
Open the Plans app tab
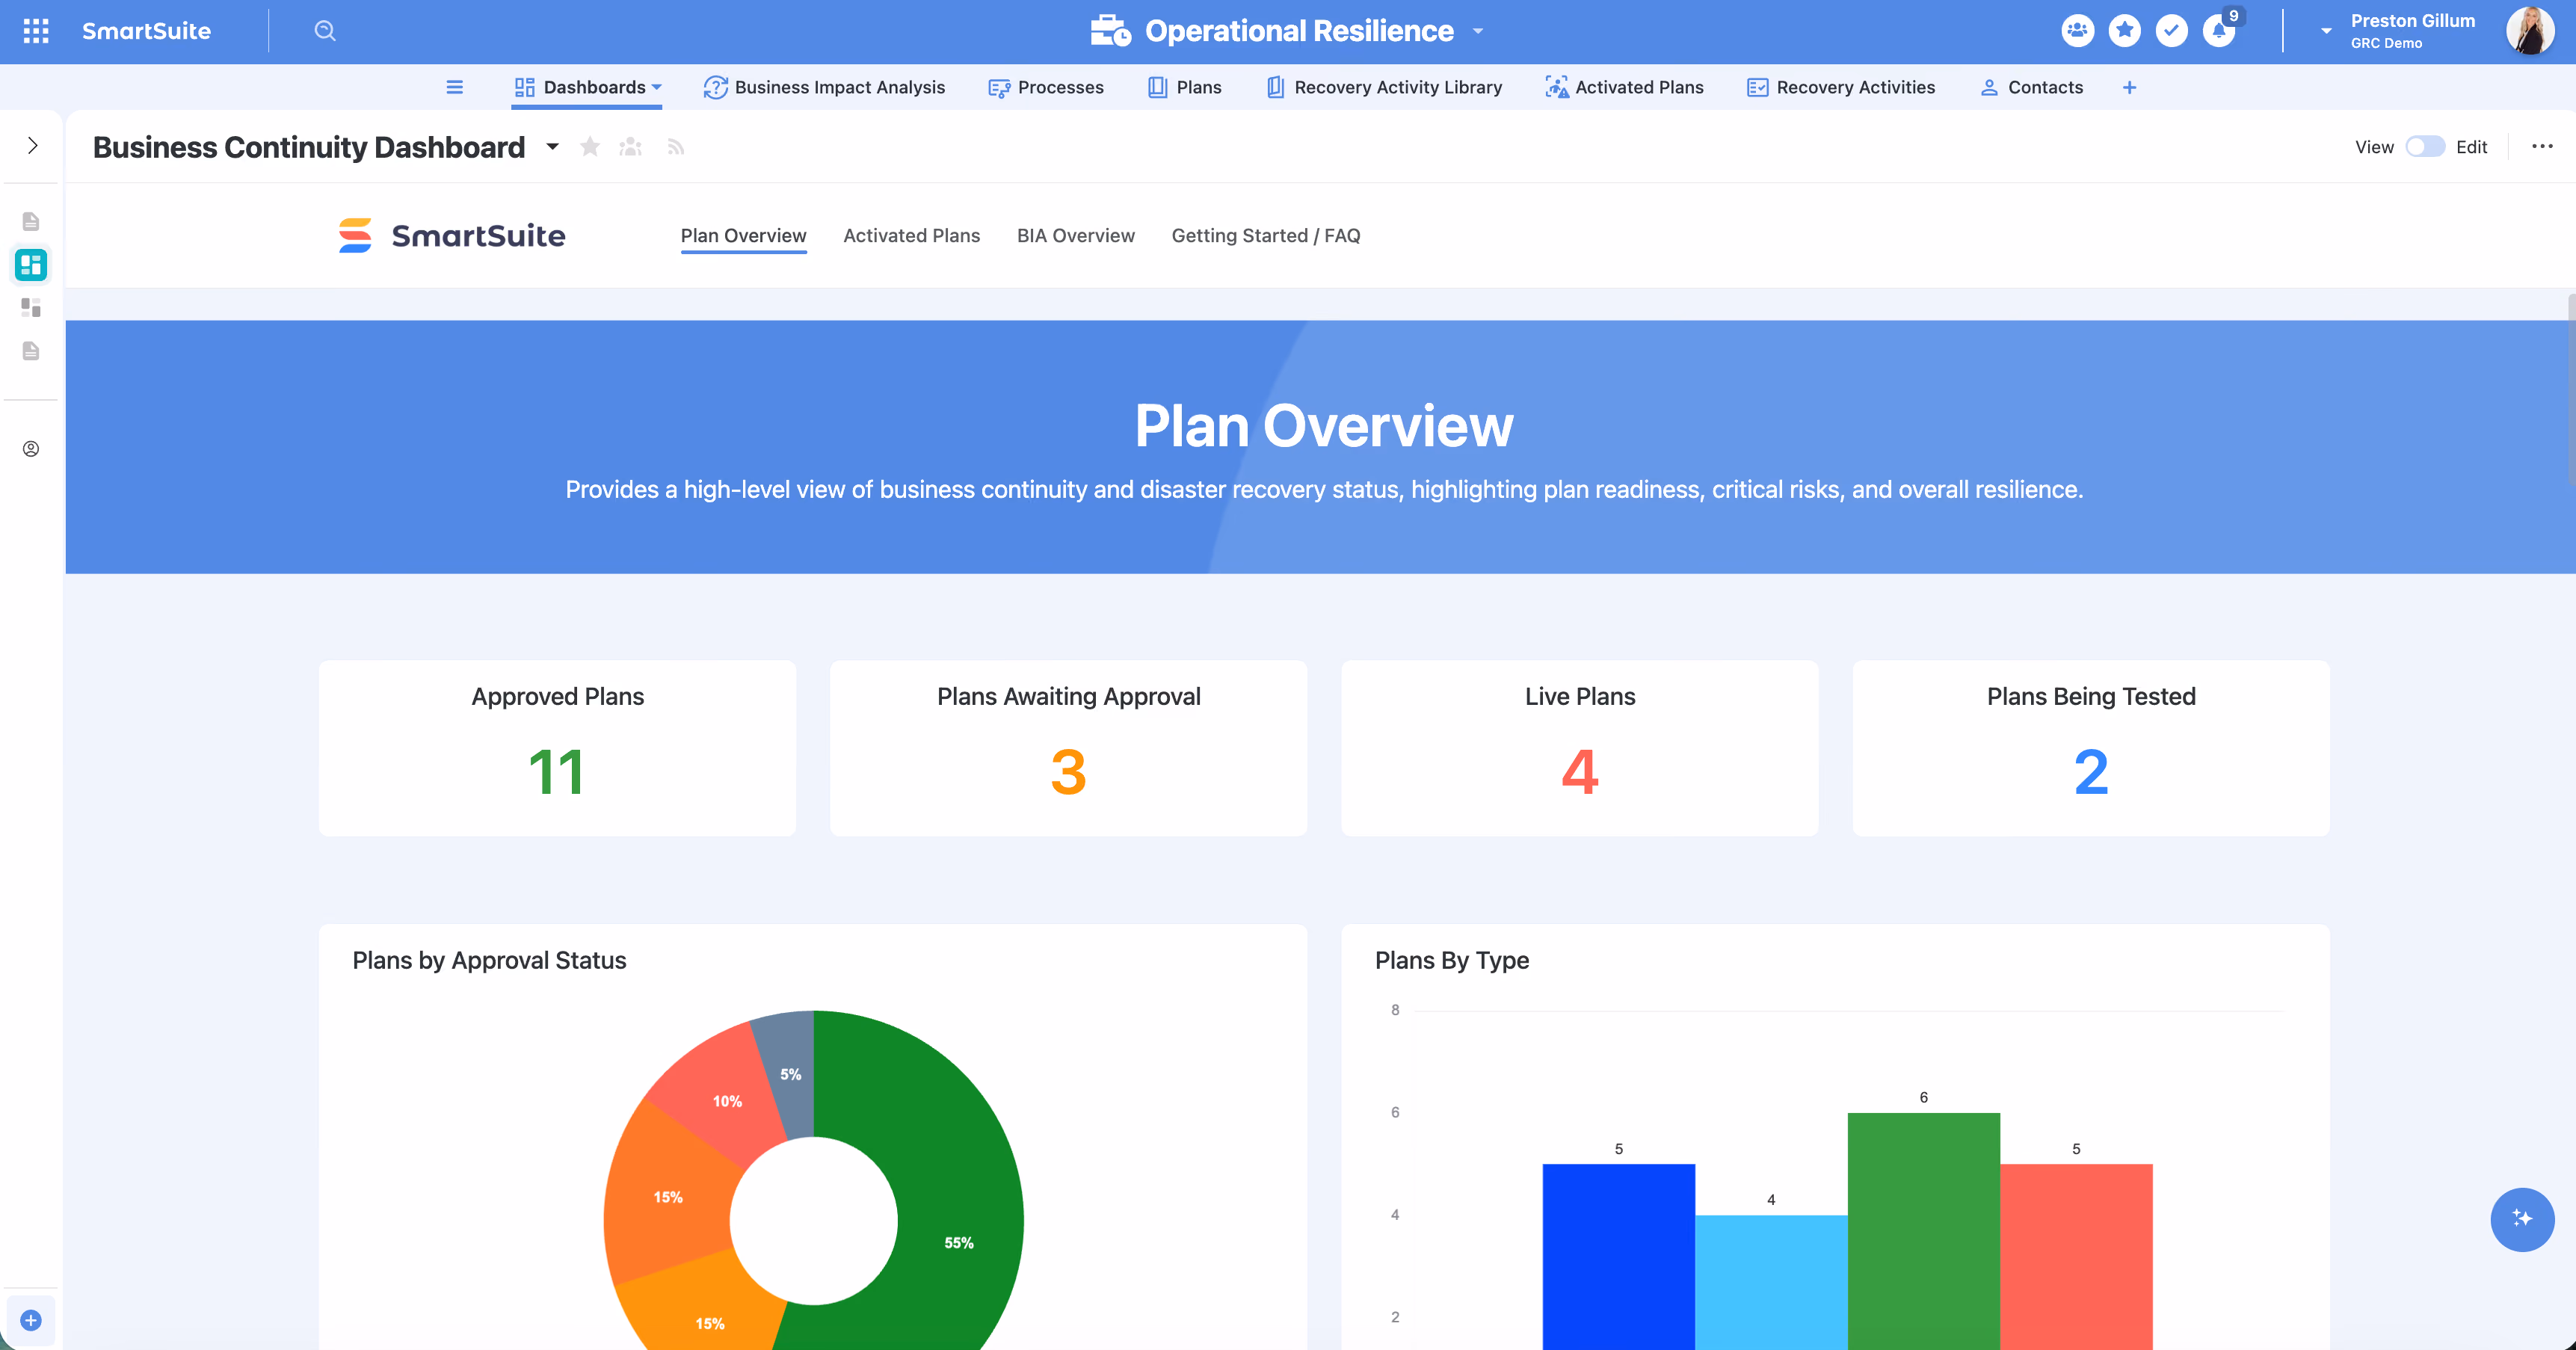pyautogui.click(x=1185, y=88)
